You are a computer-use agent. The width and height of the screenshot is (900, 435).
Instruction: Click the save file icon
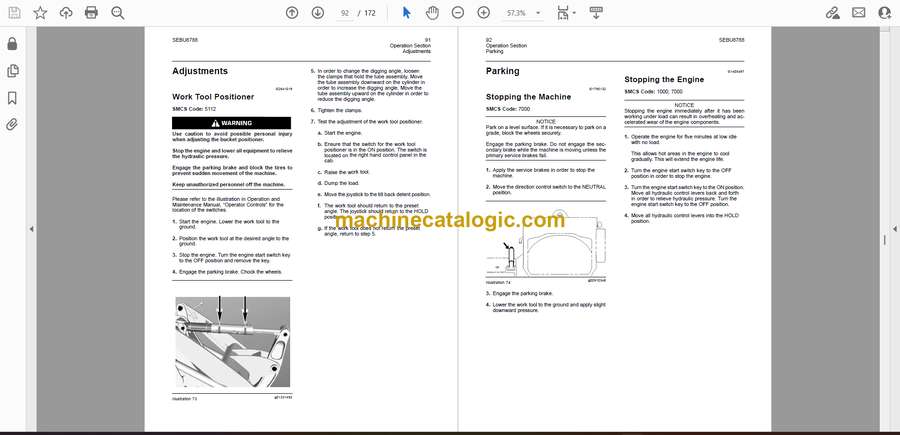[14, 13]
